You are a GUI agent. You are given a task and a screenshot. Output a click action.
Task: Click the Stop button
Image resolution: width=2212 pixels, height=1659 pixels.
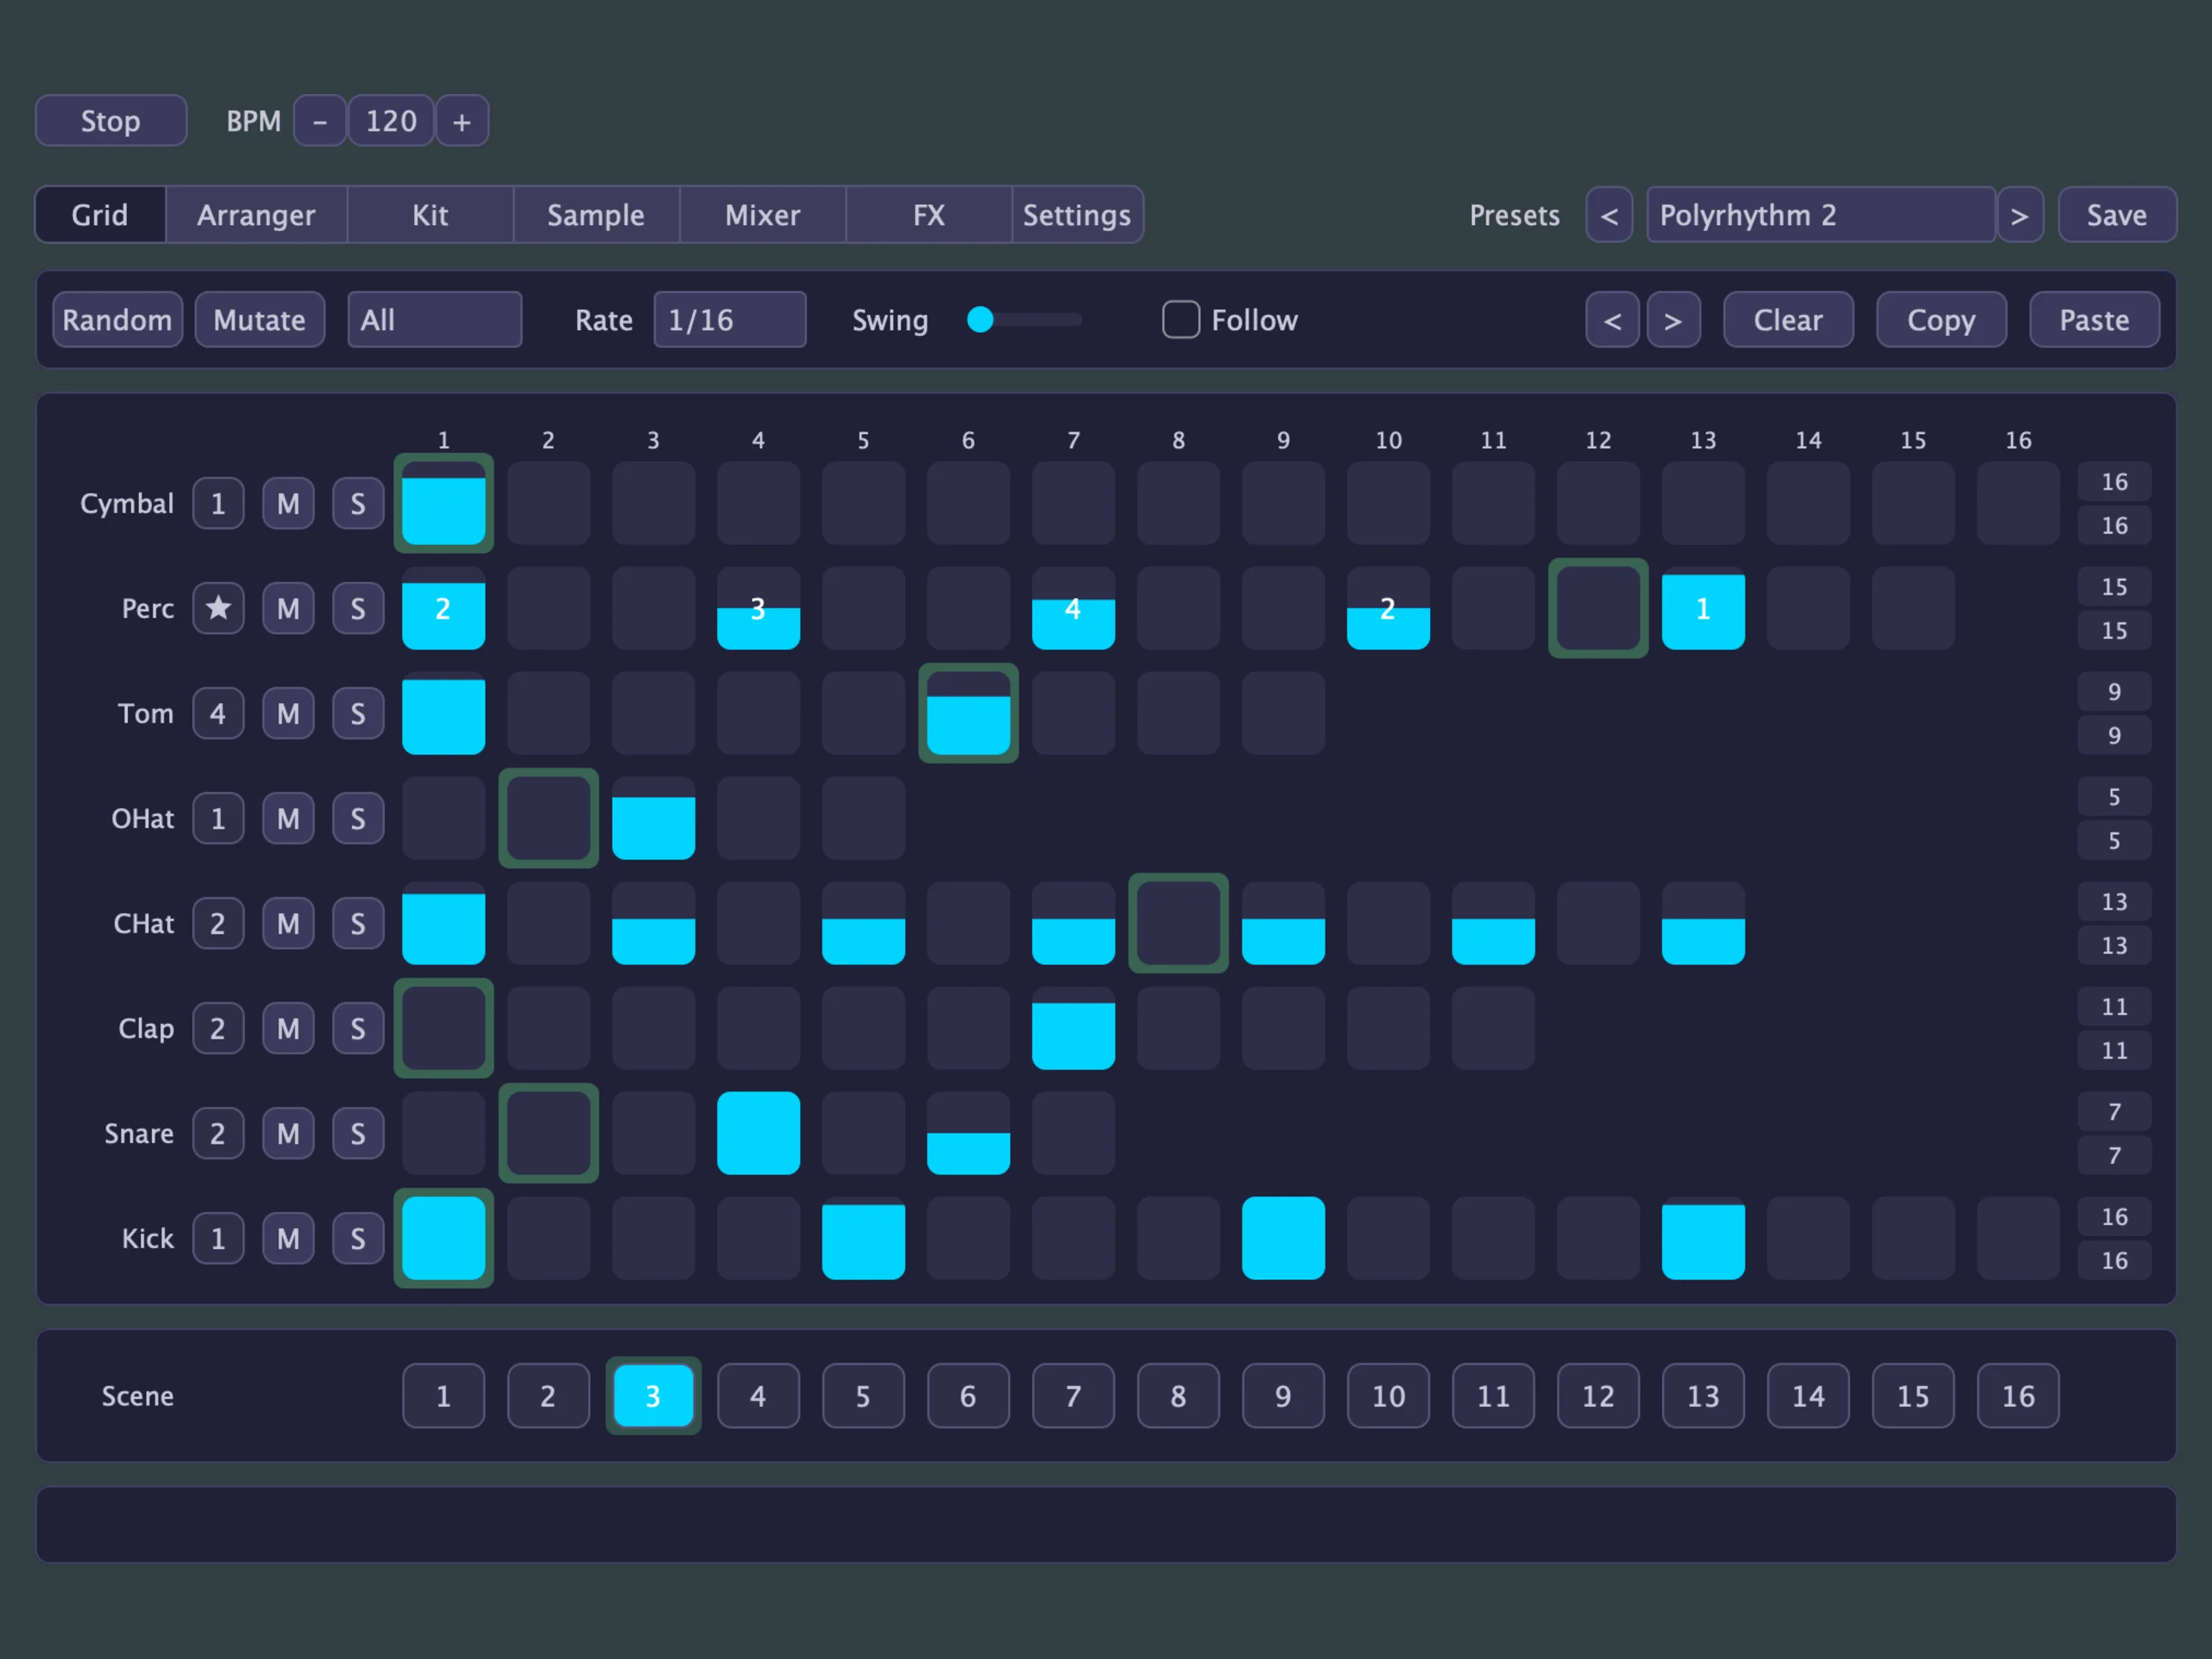[x=111, y=121]
